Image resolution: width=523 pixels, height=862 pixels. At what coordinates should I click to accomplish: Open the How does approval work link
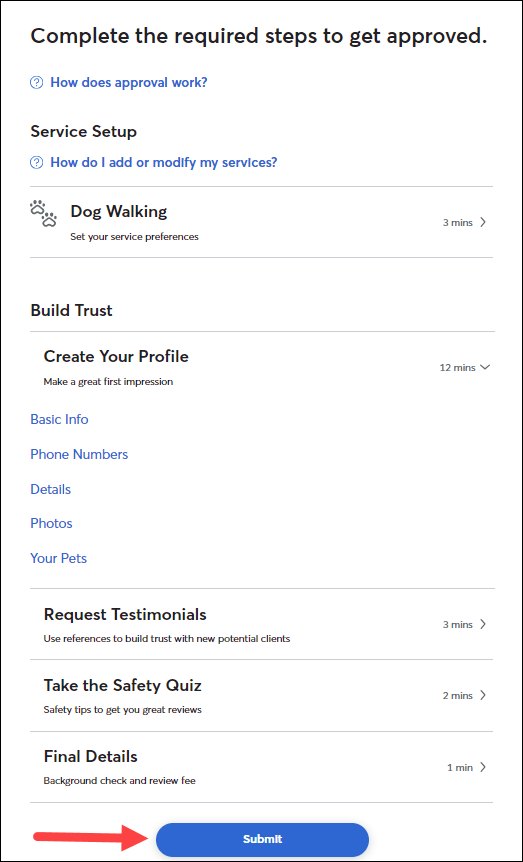[x=129, y=83]
